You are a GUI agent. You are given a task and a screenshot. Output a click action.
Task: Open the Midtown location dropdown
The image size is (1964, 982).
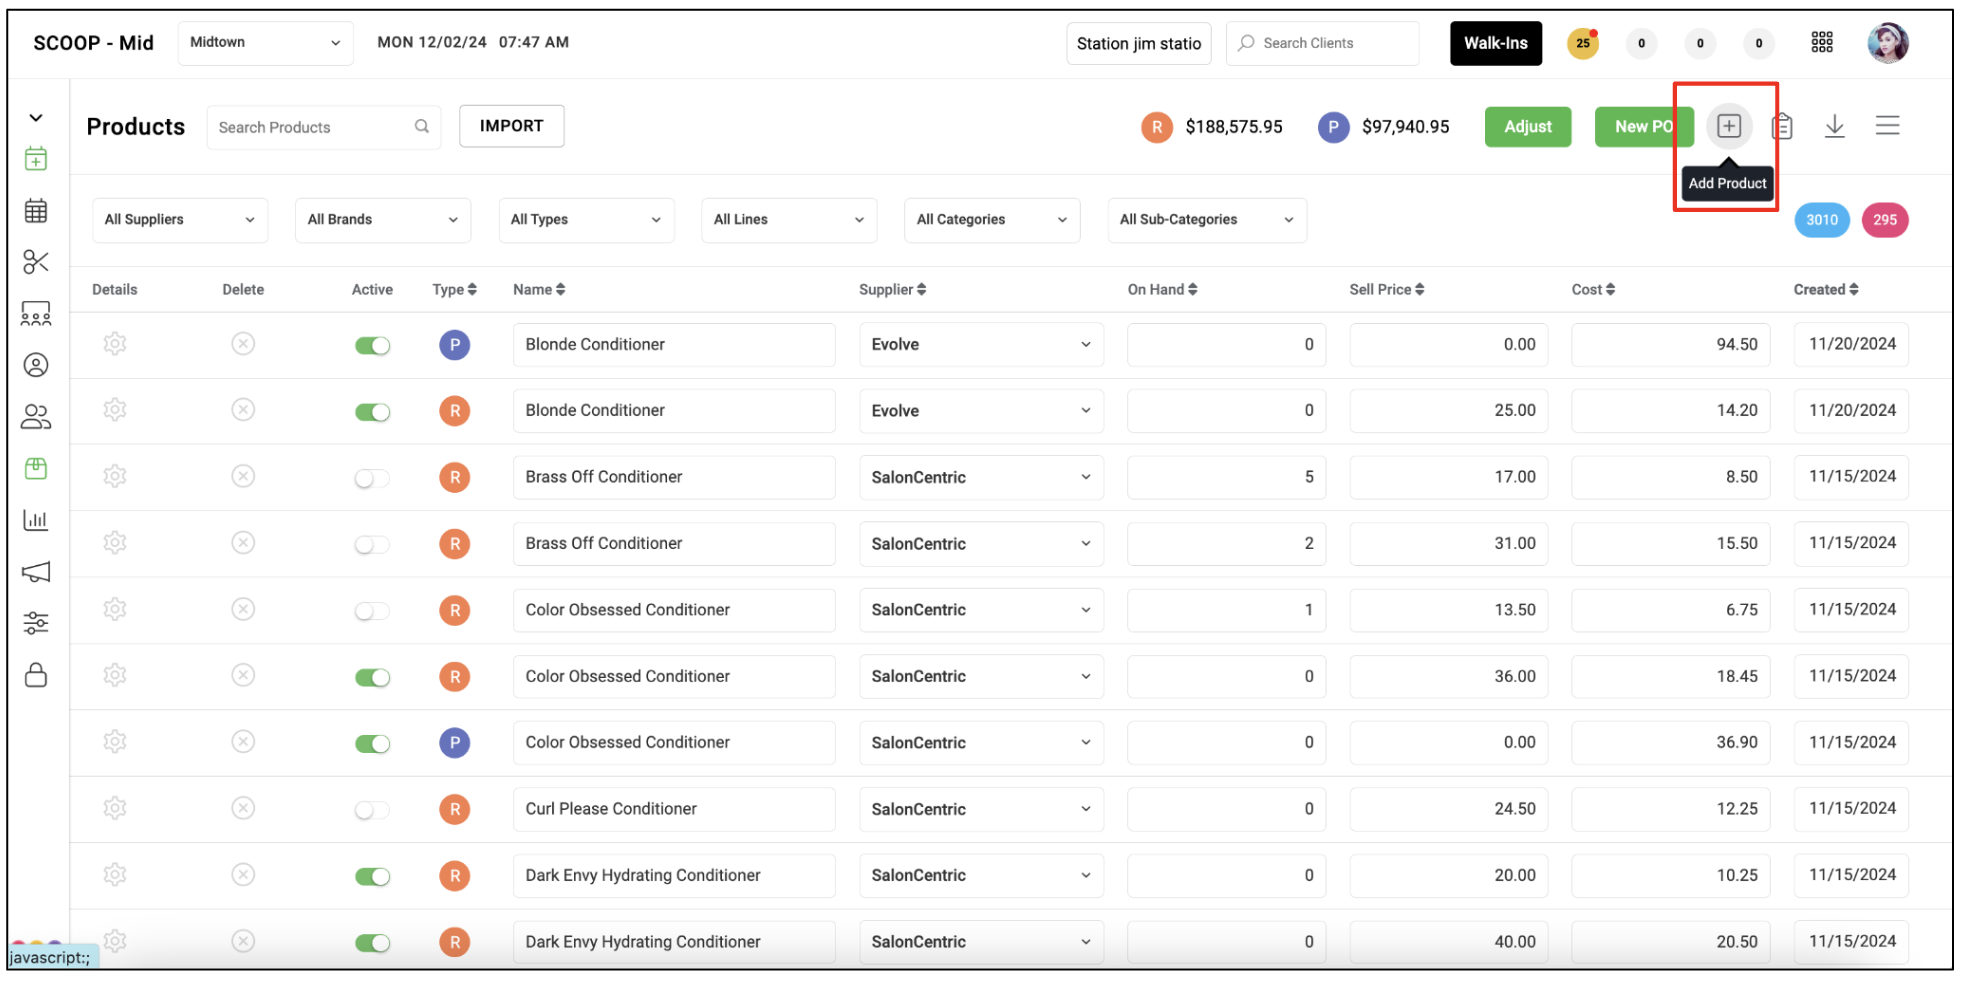coord(265,43)
